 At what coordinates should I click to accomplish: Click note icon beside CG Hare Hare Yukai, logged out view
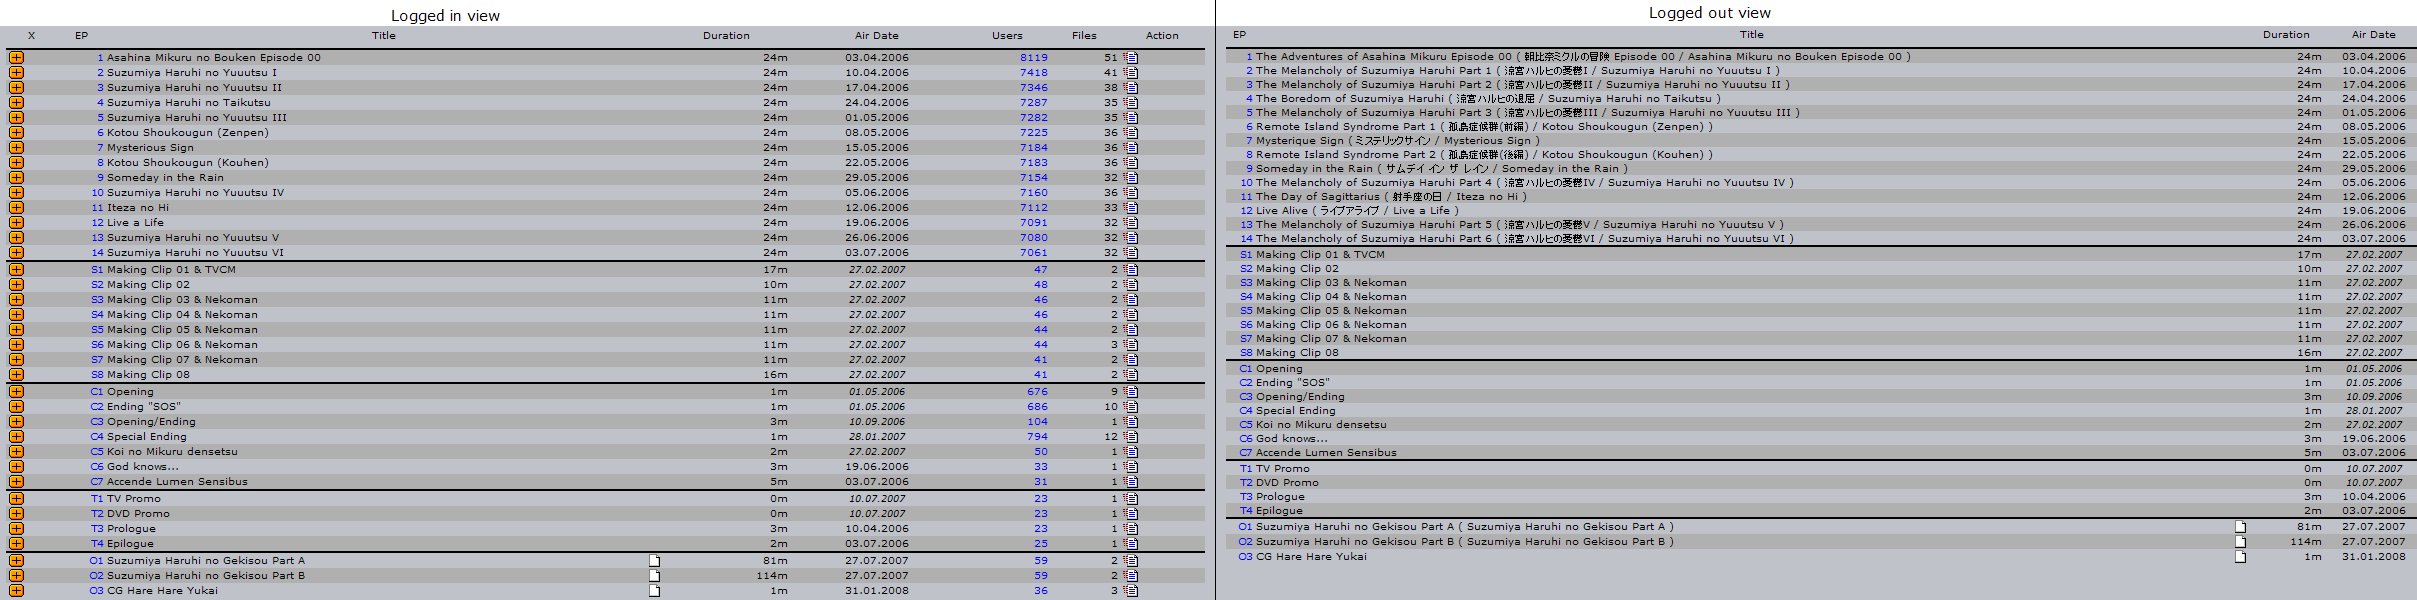tap(2240, 557)
